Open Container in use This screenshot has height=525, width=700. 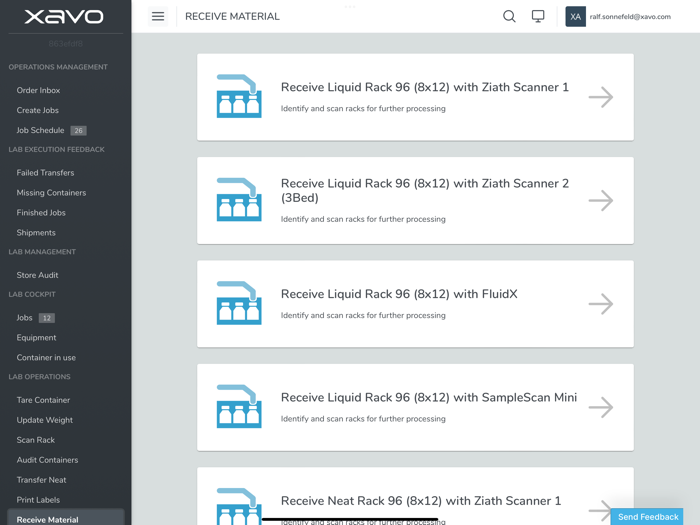coord(46,358)
